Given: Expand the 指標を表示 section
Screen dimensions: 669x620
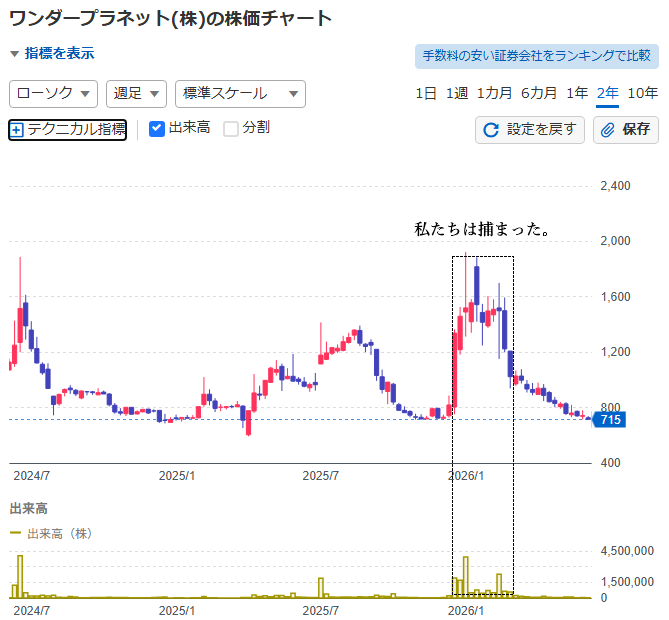Looking at the screenshot, I should (52, 53).
